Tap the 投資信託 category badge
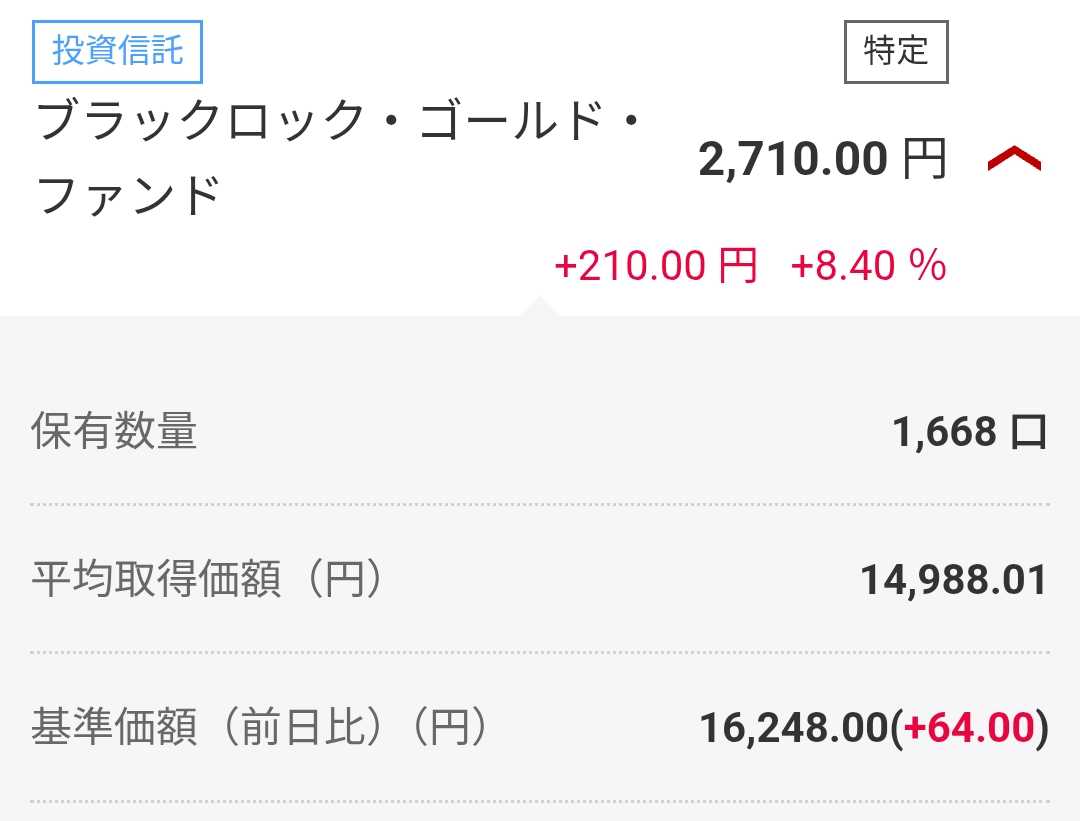 (118, 51)
